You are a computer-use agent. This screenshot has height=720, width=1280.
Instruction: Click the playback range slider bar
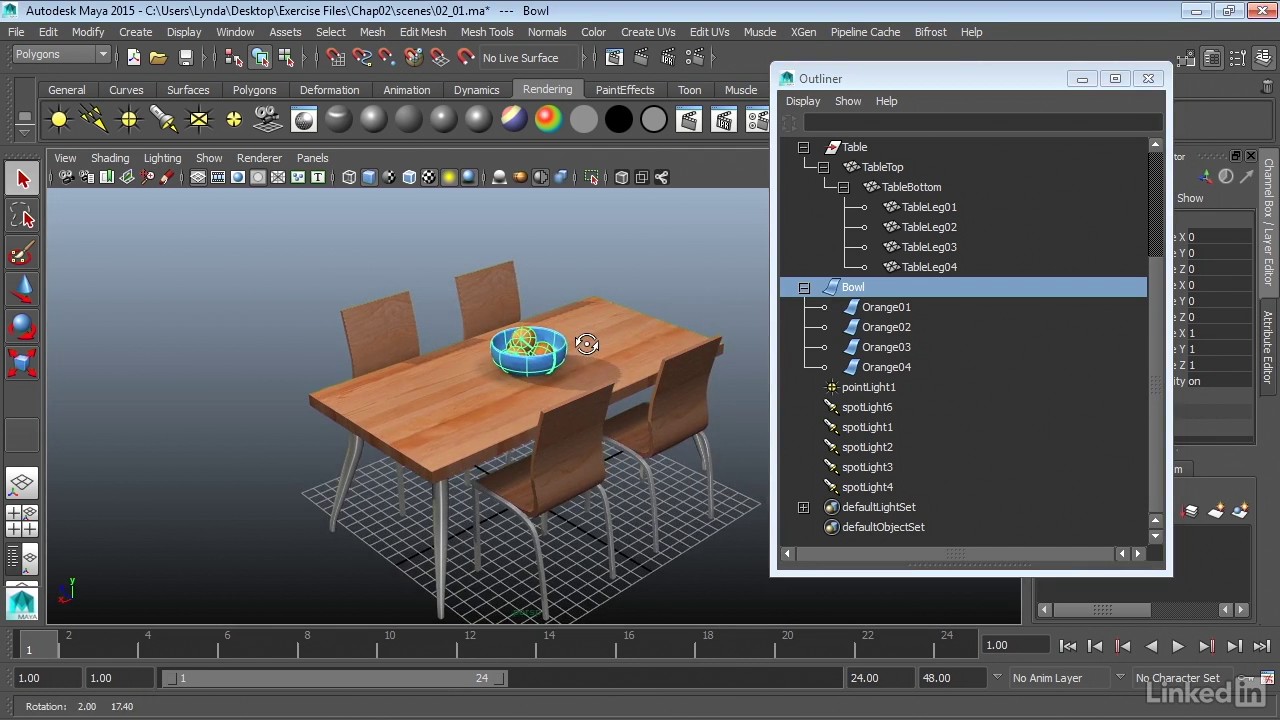pyautogui.click(x=335, y=678)
